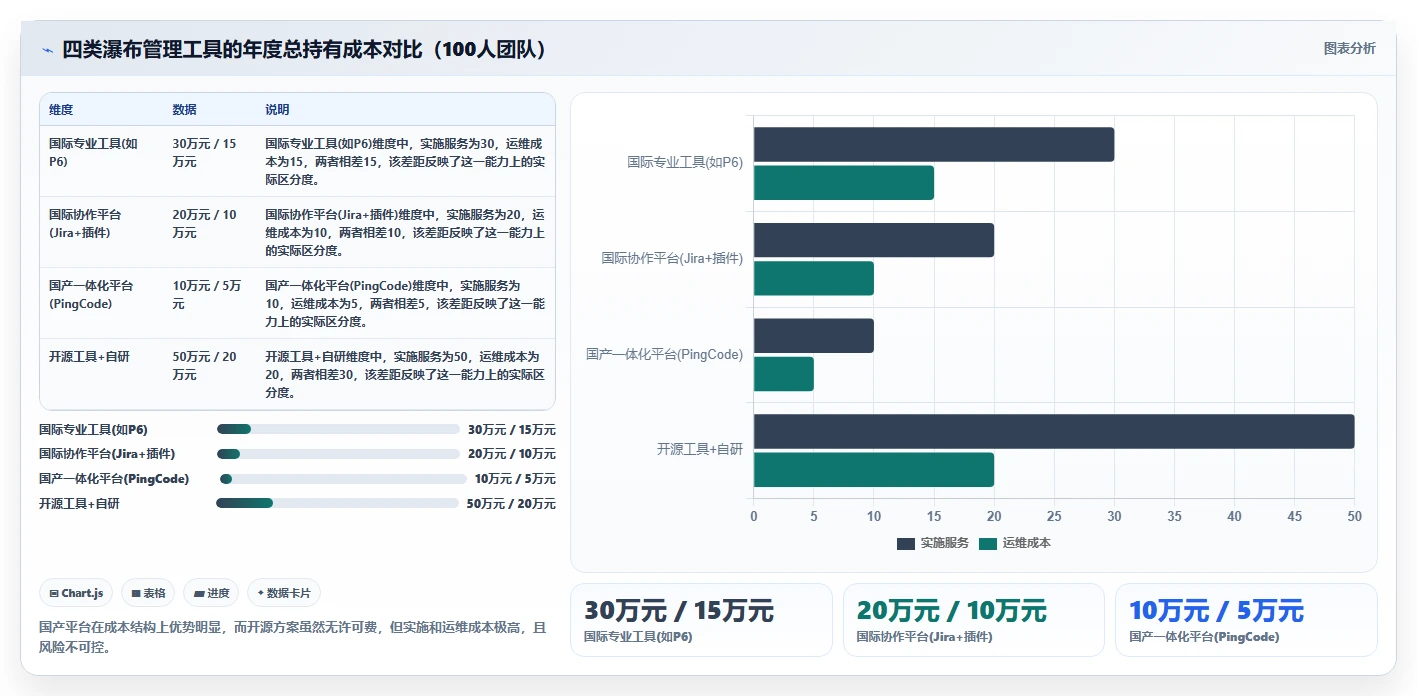Toggle the 运维成本 legend swatch
Screen dimensions: 1417x696
[x=988, y=543]
